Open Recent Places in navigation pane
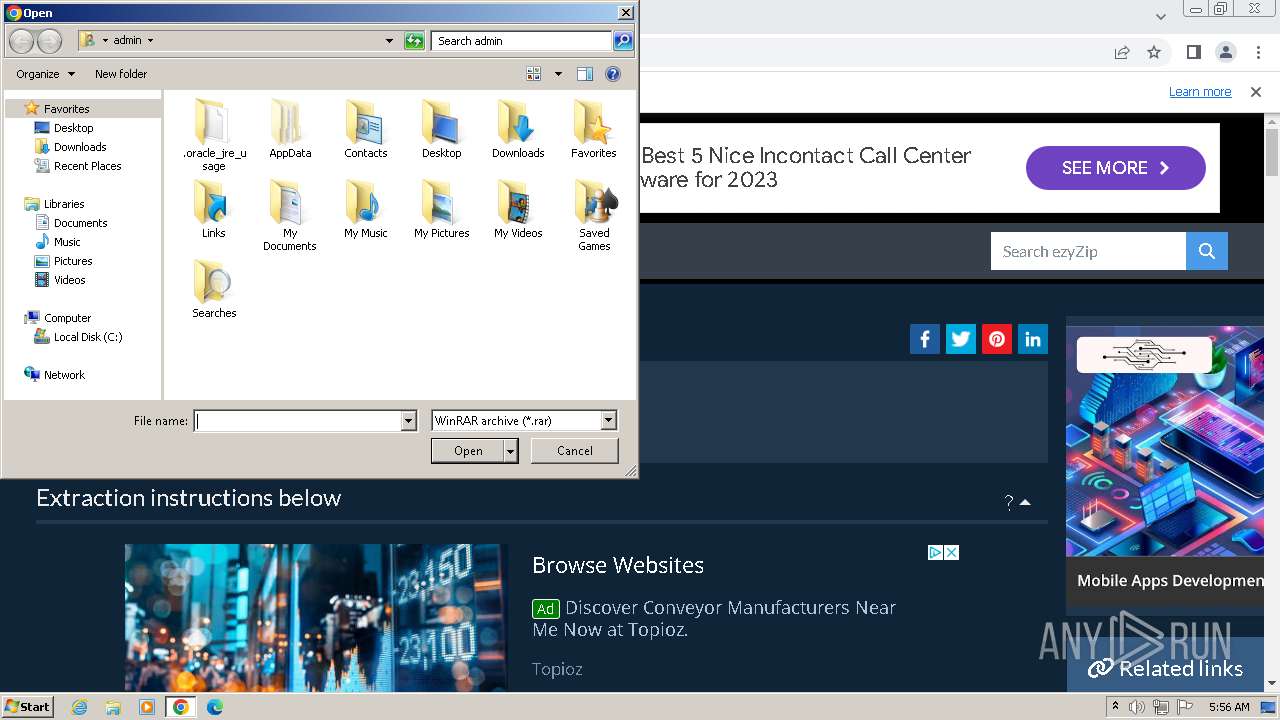1280x720 pixels. (x=87, y=166)
